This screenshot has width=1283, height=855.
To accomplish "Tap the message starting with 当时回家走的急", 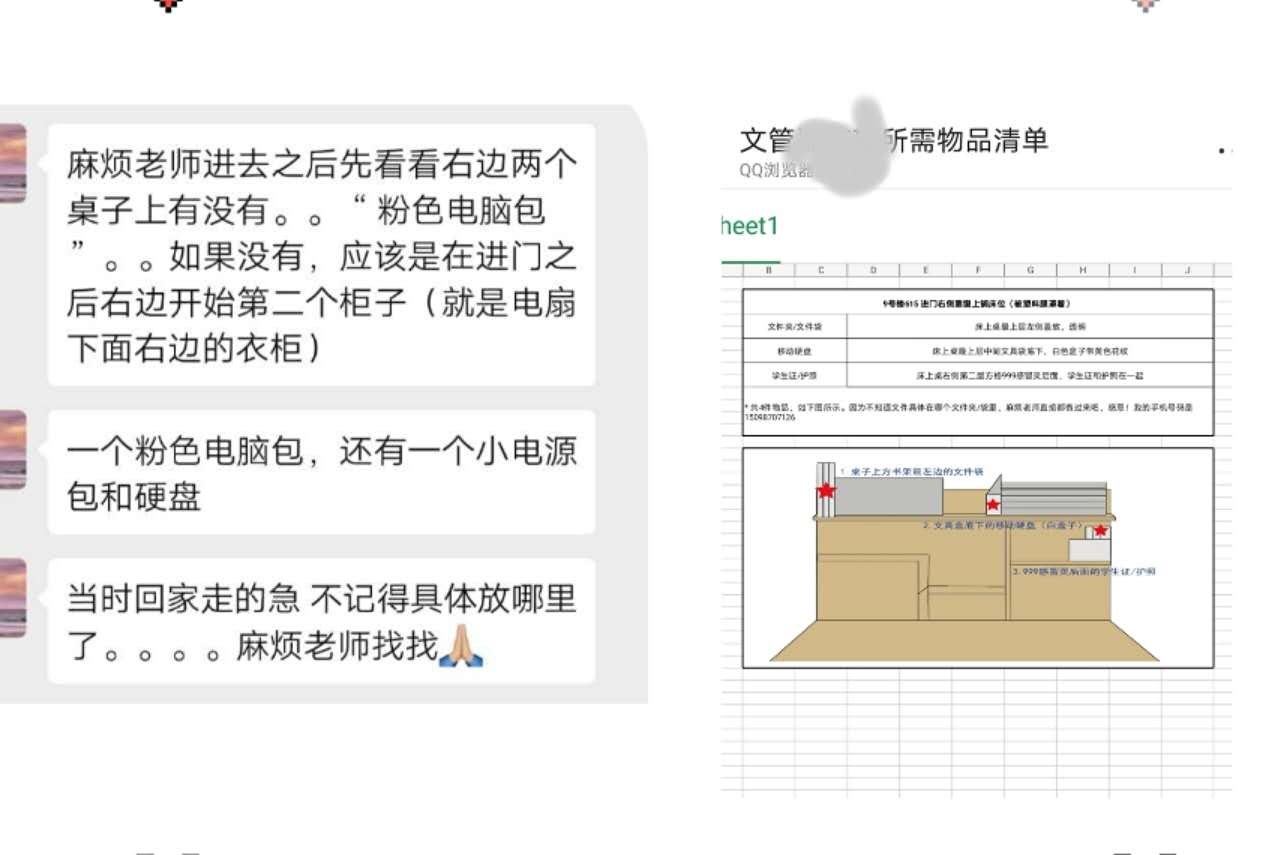I will click(321, 621).
